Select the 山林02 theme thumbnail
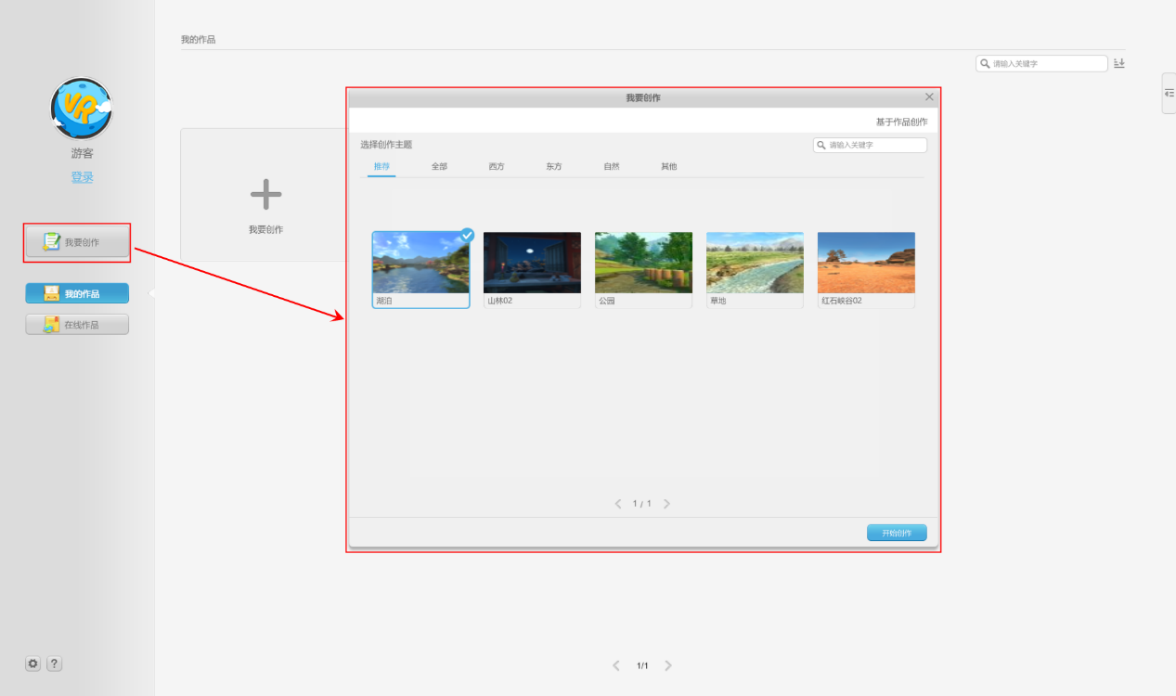1176x696 pixels. point(532,269)
